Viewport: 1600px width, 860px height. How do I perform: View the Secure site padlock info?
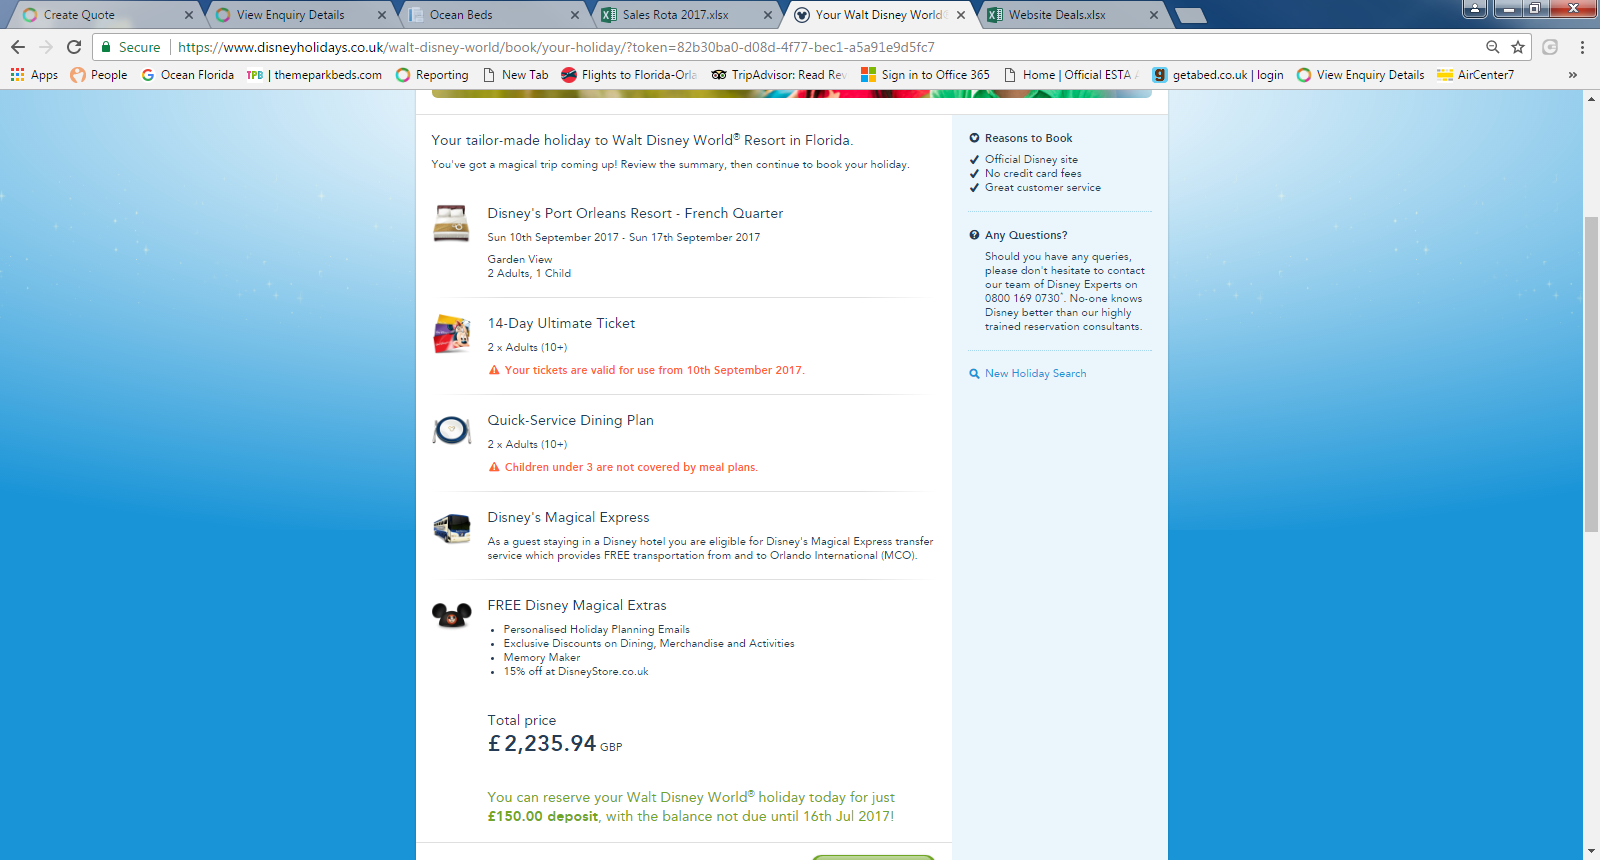[x=131, y=47]
